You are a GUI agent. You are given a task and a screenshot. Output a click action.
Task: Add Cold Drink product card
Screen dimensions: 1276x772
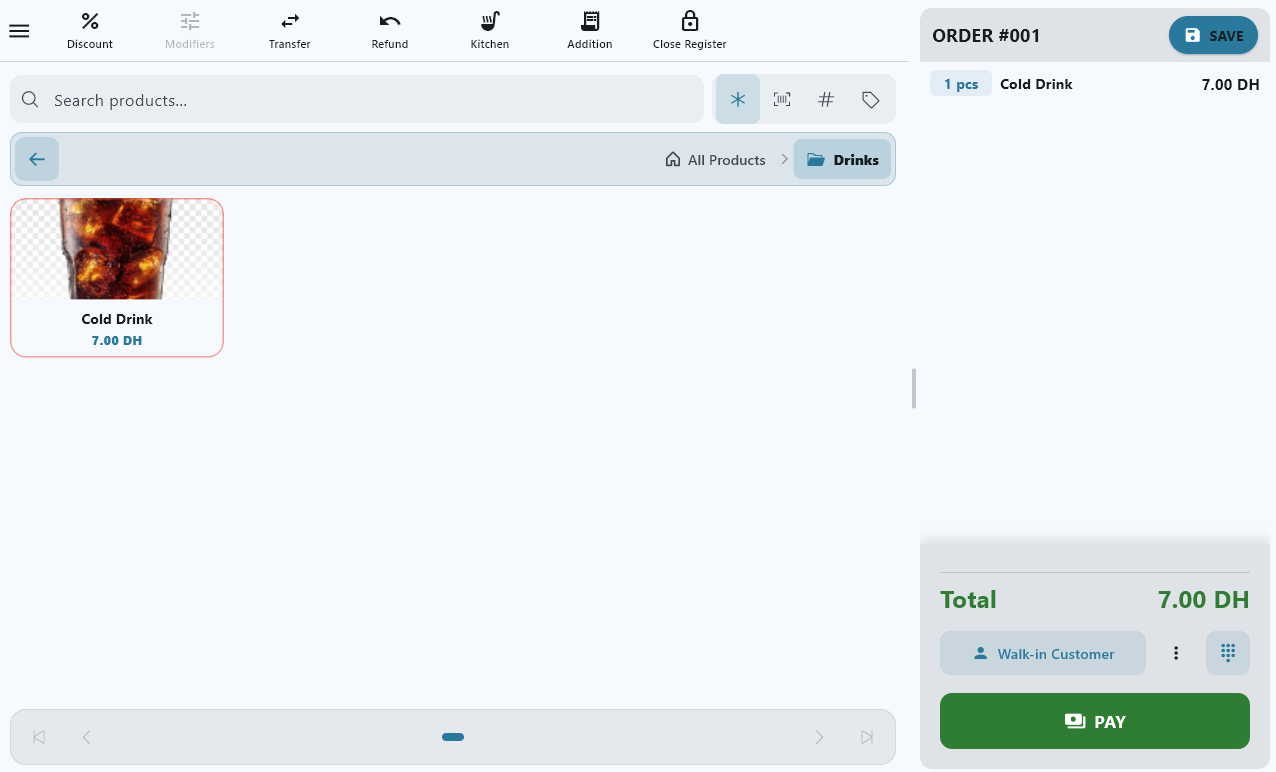[x=117, y=277]
